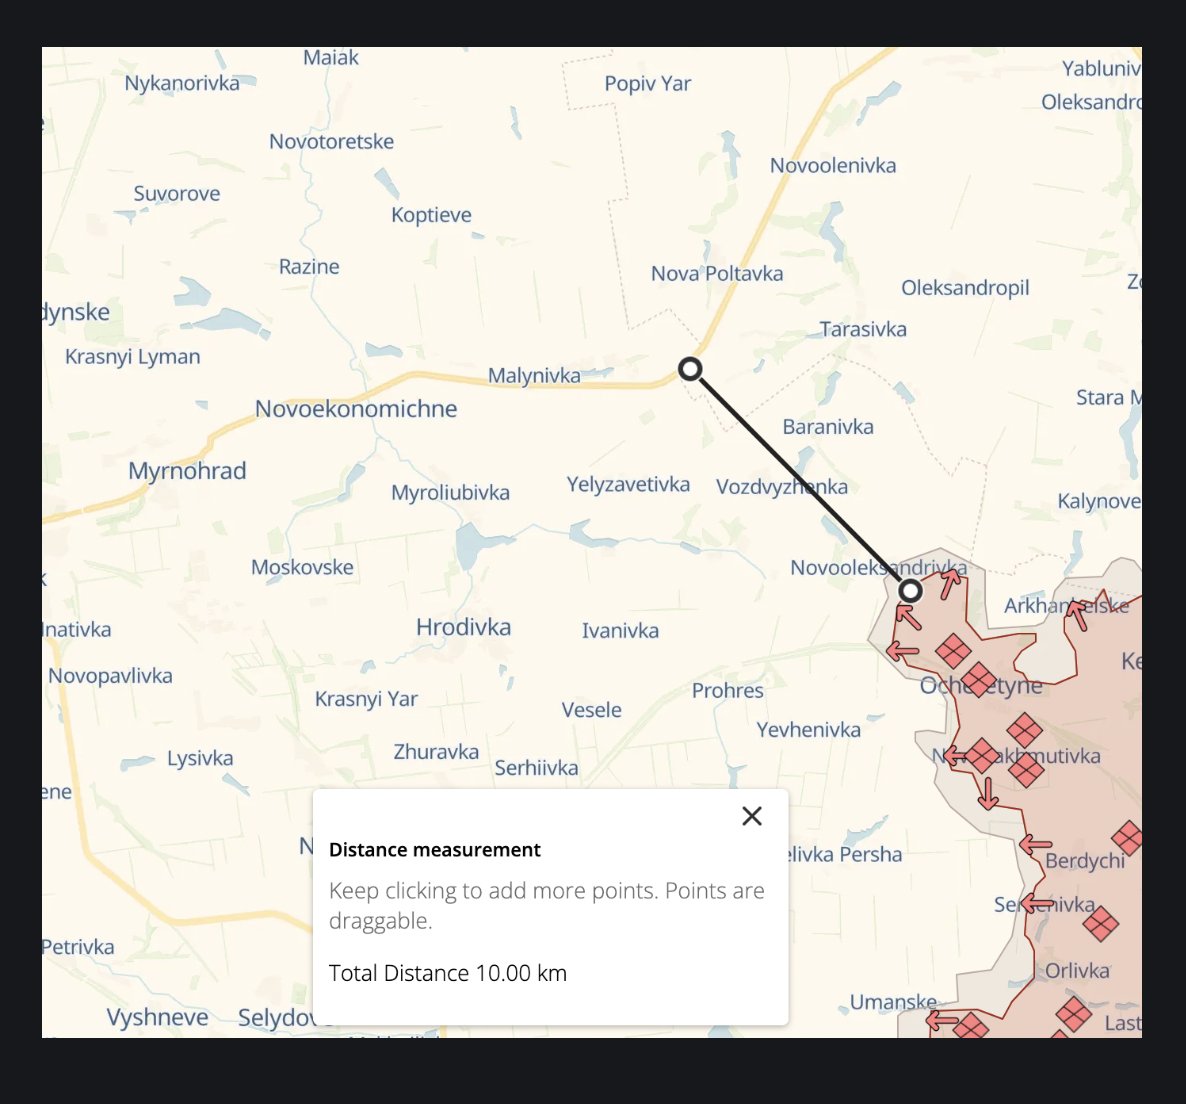Click the Ivanivka village label
Image resolution: width=1186 pixels, height=1104 pixels.
point(620,630)
